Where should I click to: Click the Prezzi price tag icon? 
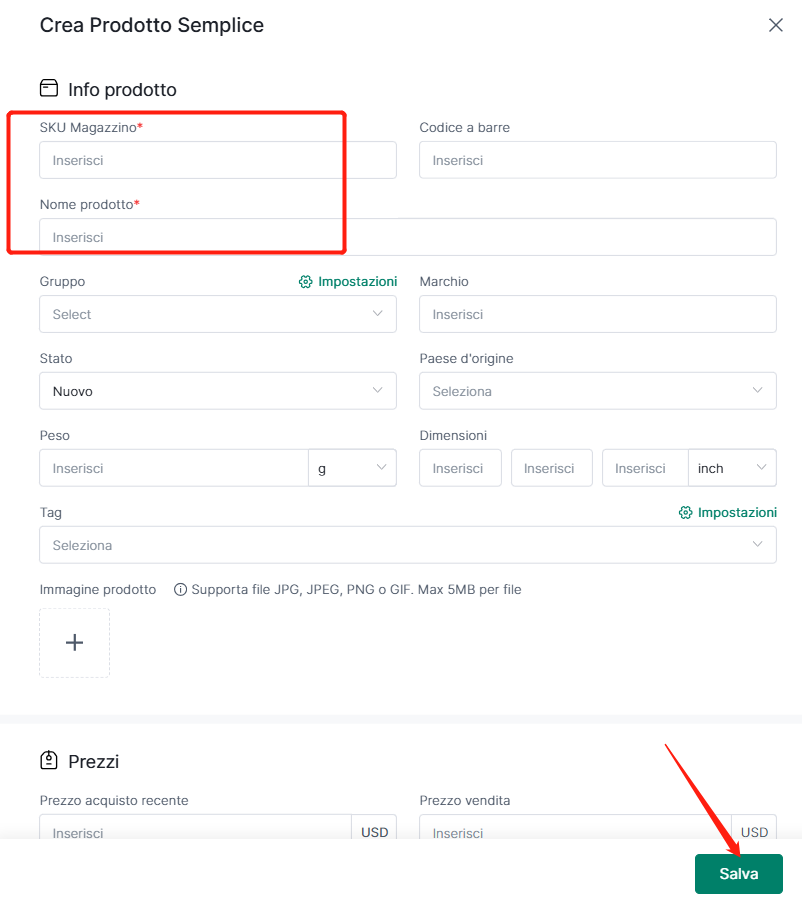coord(49,760)
